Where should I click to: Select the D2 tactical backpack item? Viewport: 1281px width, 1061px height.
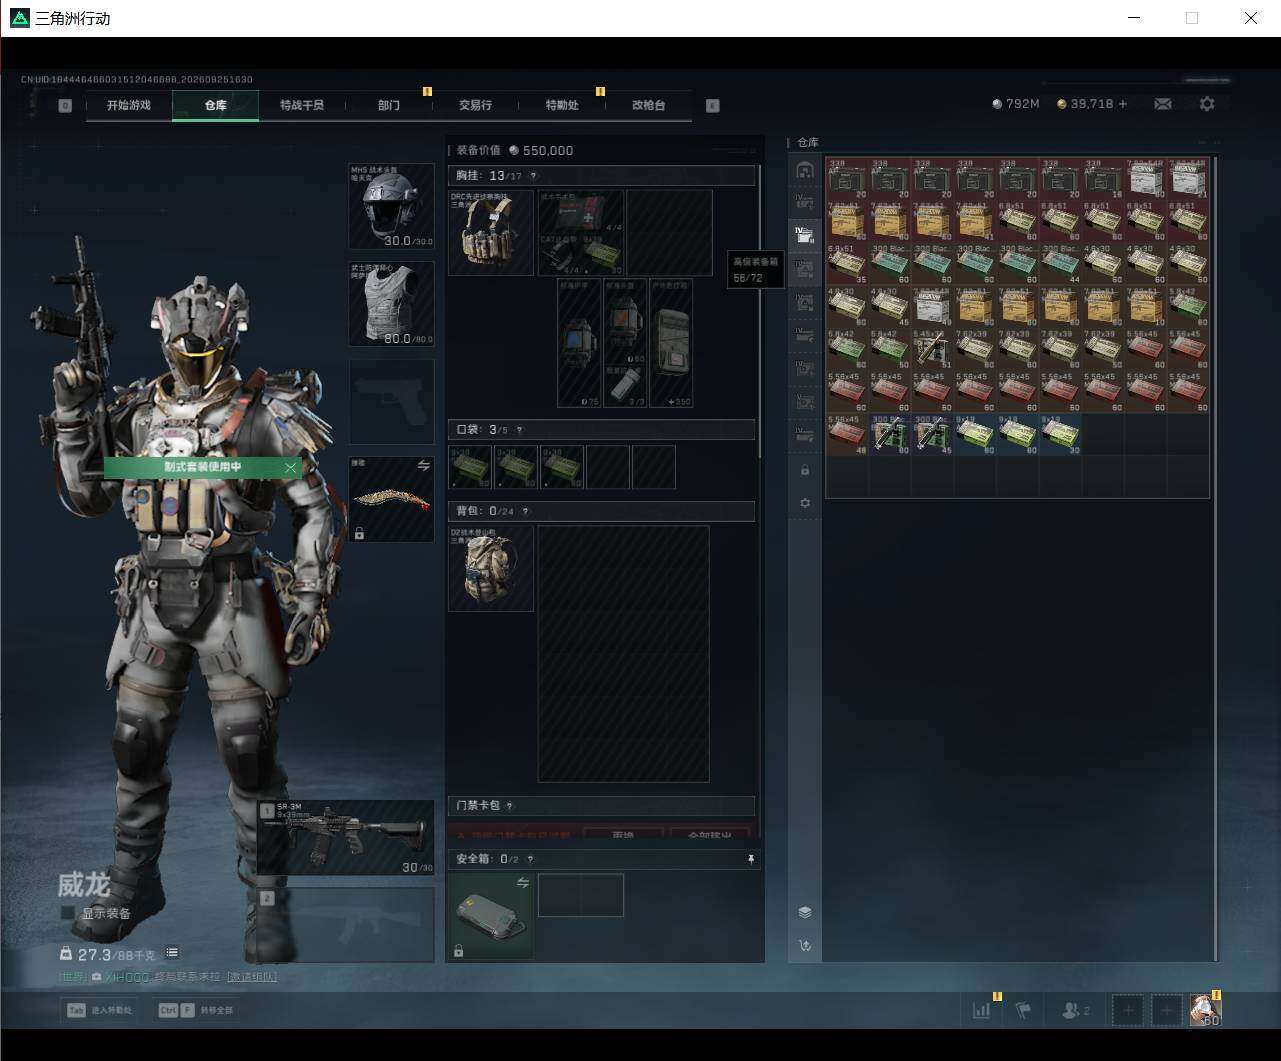pos(491,568)
